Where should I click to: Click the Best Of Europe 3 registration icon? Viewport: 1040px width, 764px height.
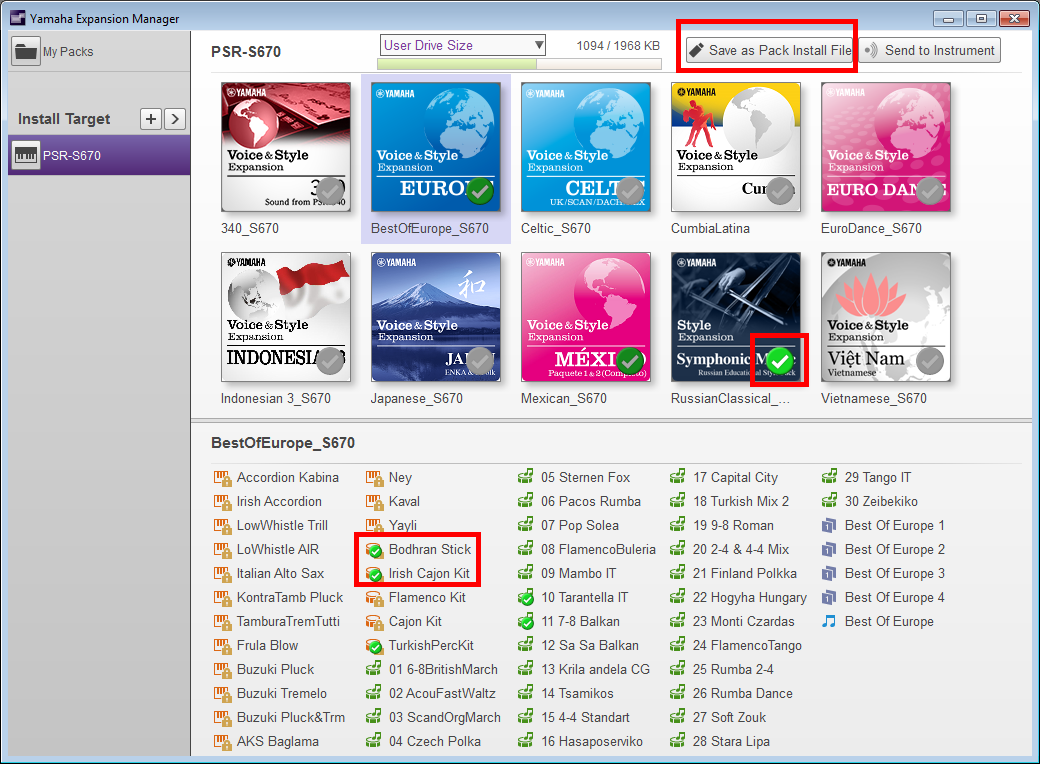click(830, 573)
